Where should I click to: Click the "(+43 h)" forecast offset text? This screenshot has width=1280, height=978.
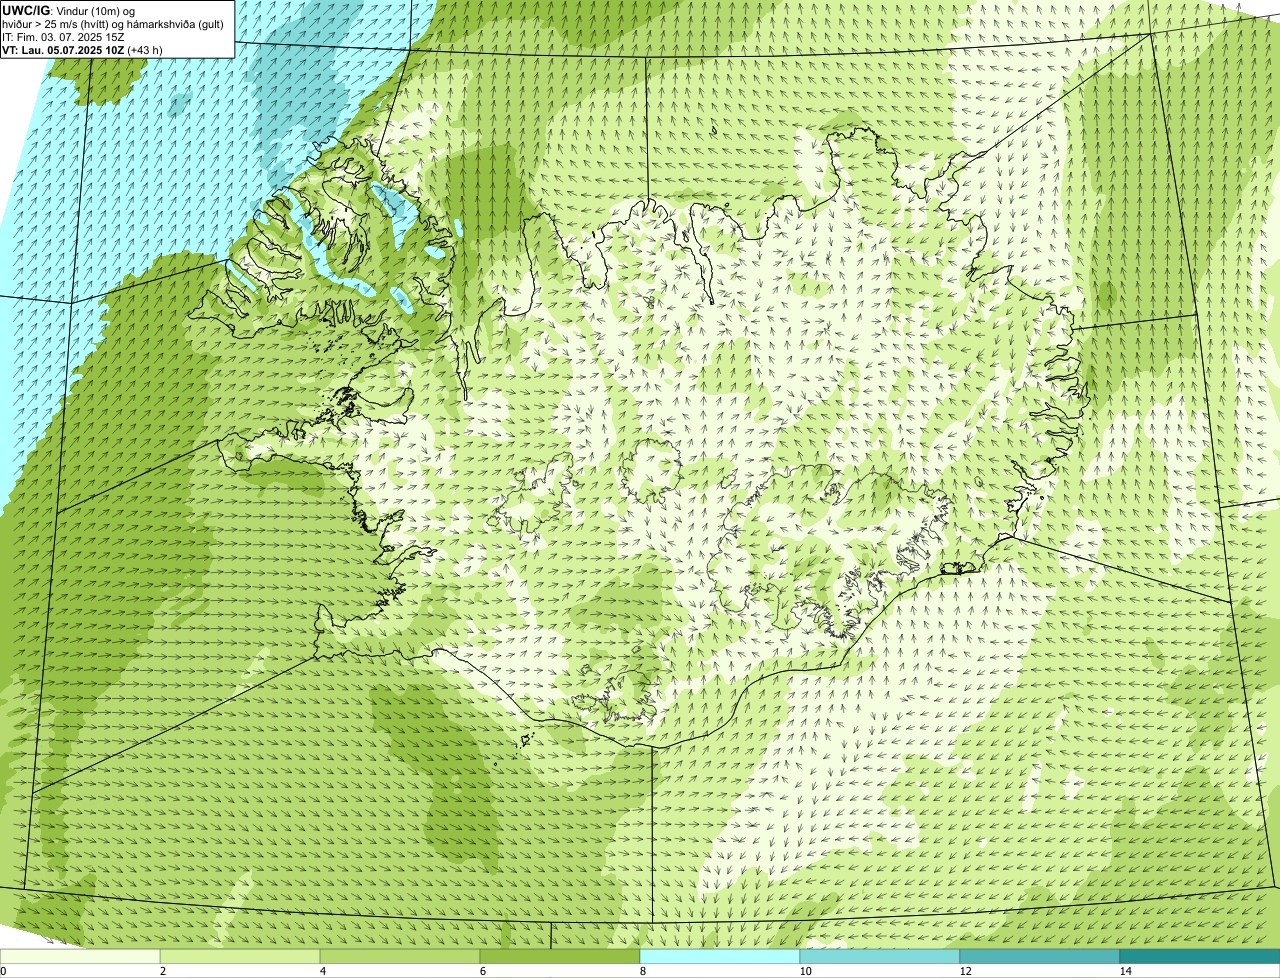(x=146, y=49)
